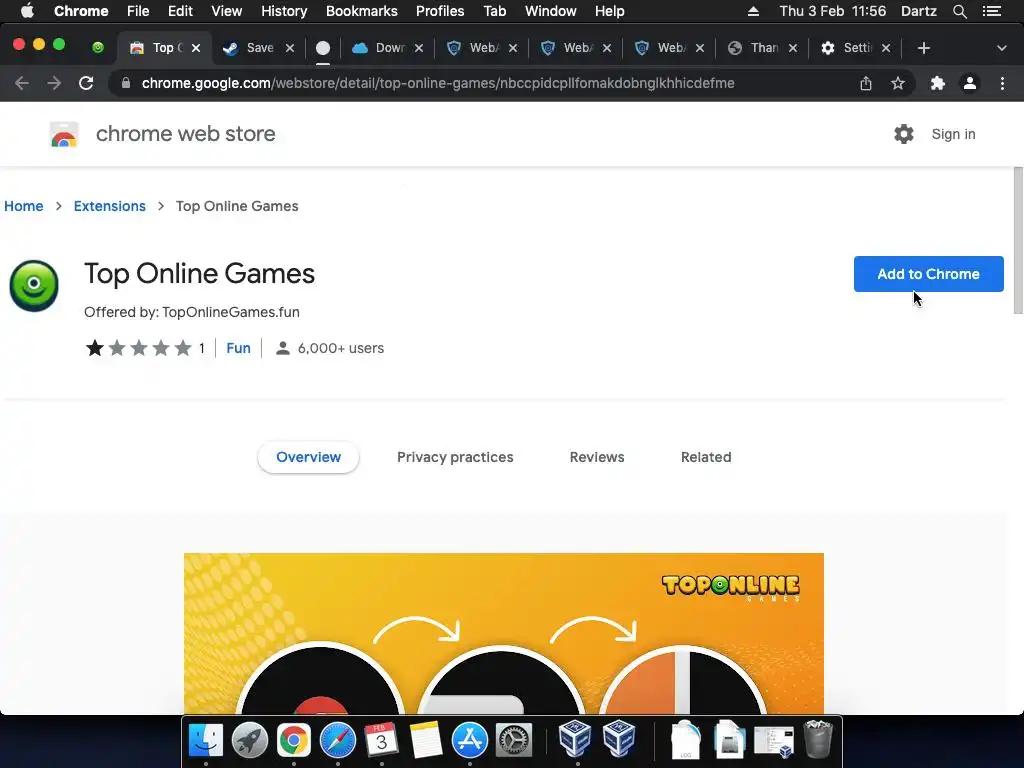Click the Top Online Games extension icon
The width and height of the screenshot is (1024, 768).
pos(34,285)
